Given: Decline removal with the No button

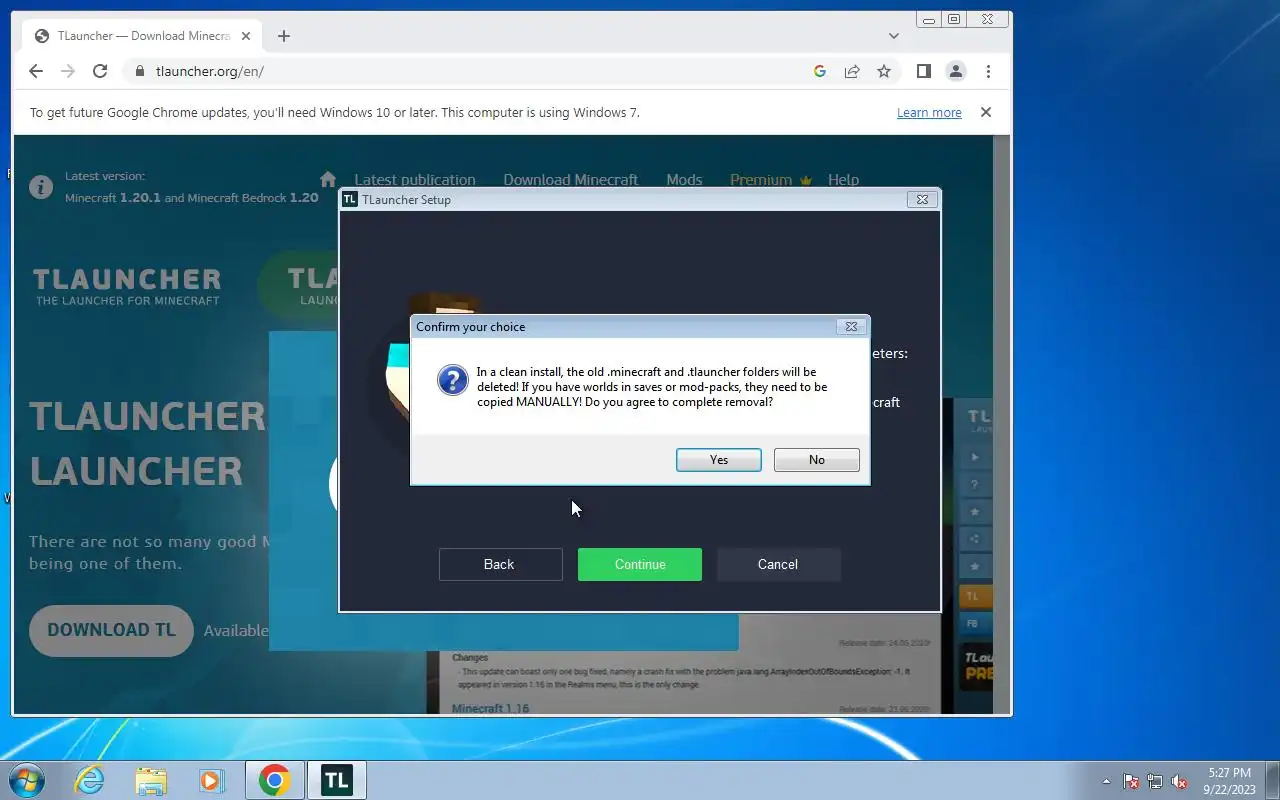Looking at the screenshot, I should tap(816, 460).
